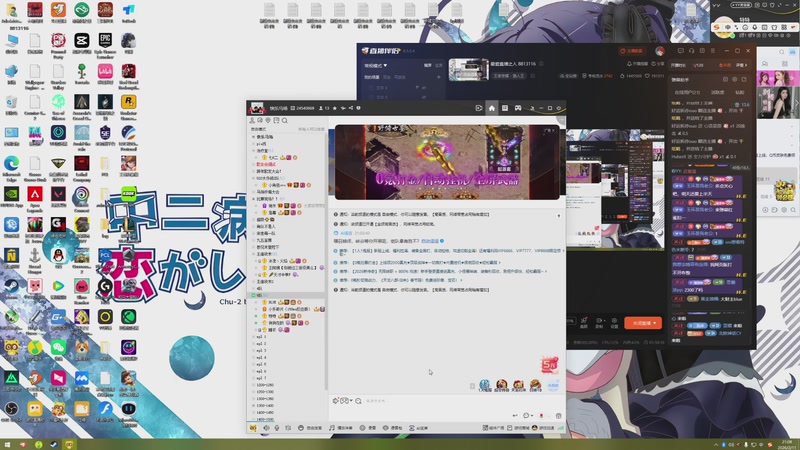Collapse the 比赛现场 channel node
This screenshot has height=450, width=800.
[x=254, y=199]
